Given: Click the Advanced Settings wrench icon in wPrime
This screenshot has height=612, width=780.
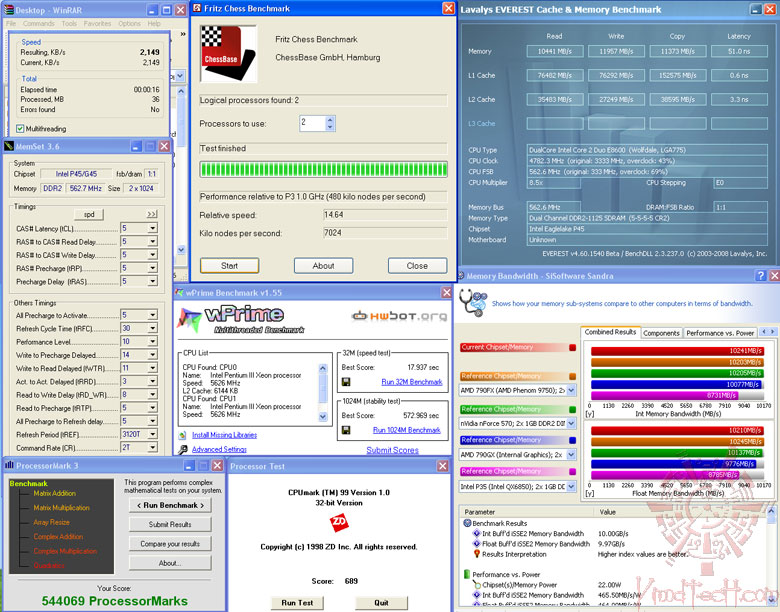Looking at the screenshot, I should [x=183, y=449].
